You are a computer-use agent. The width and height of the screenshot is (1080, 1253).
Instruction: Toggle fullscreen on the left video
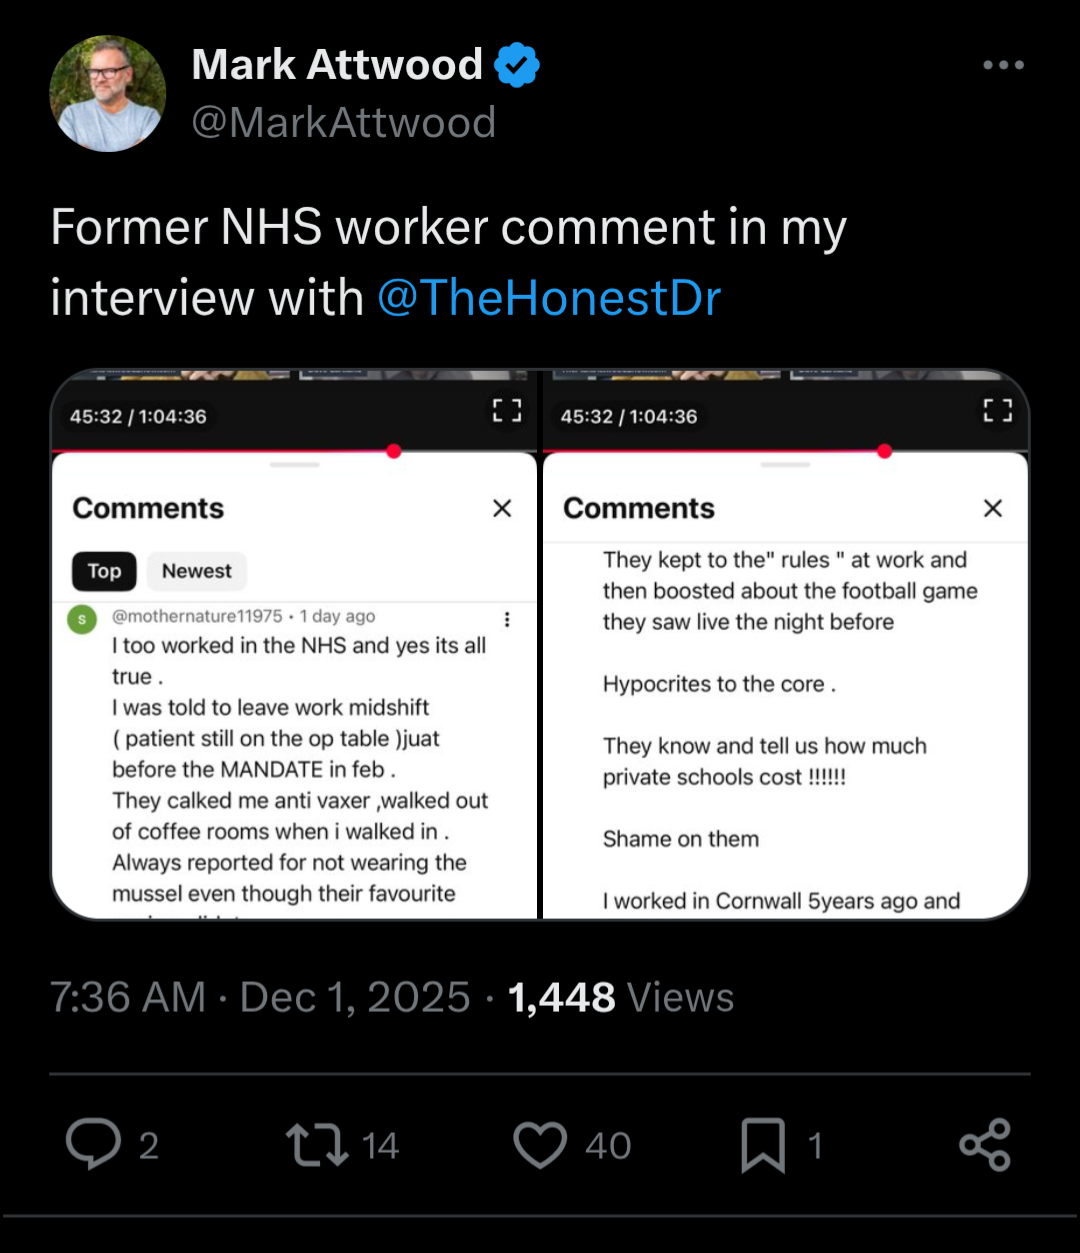pos(507,411)
